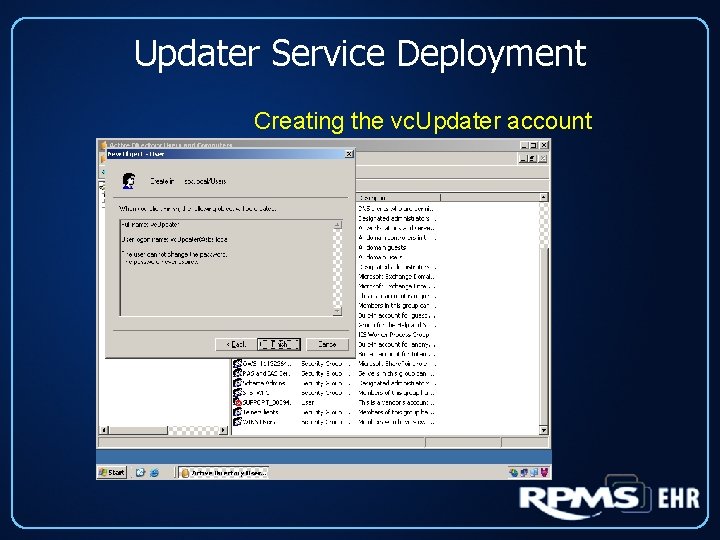Click the SUPPORT_388945 disabled user icon
Screen dimensions: 720x540
237,402
